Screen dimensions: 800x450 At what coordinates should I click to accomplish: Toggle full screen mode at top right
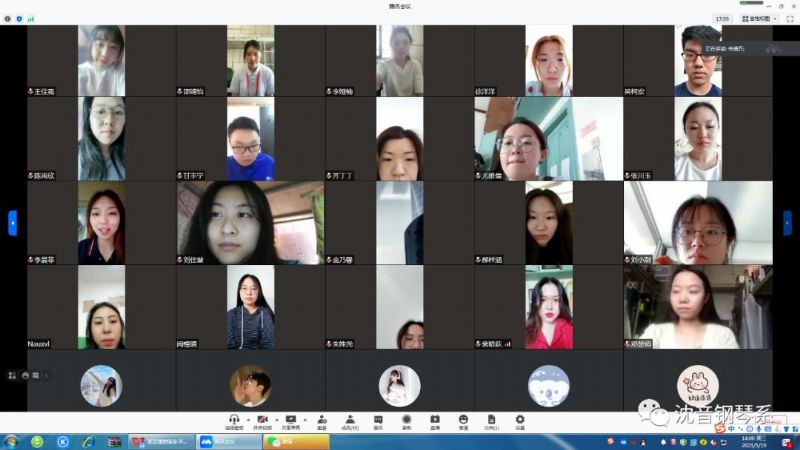787,18
